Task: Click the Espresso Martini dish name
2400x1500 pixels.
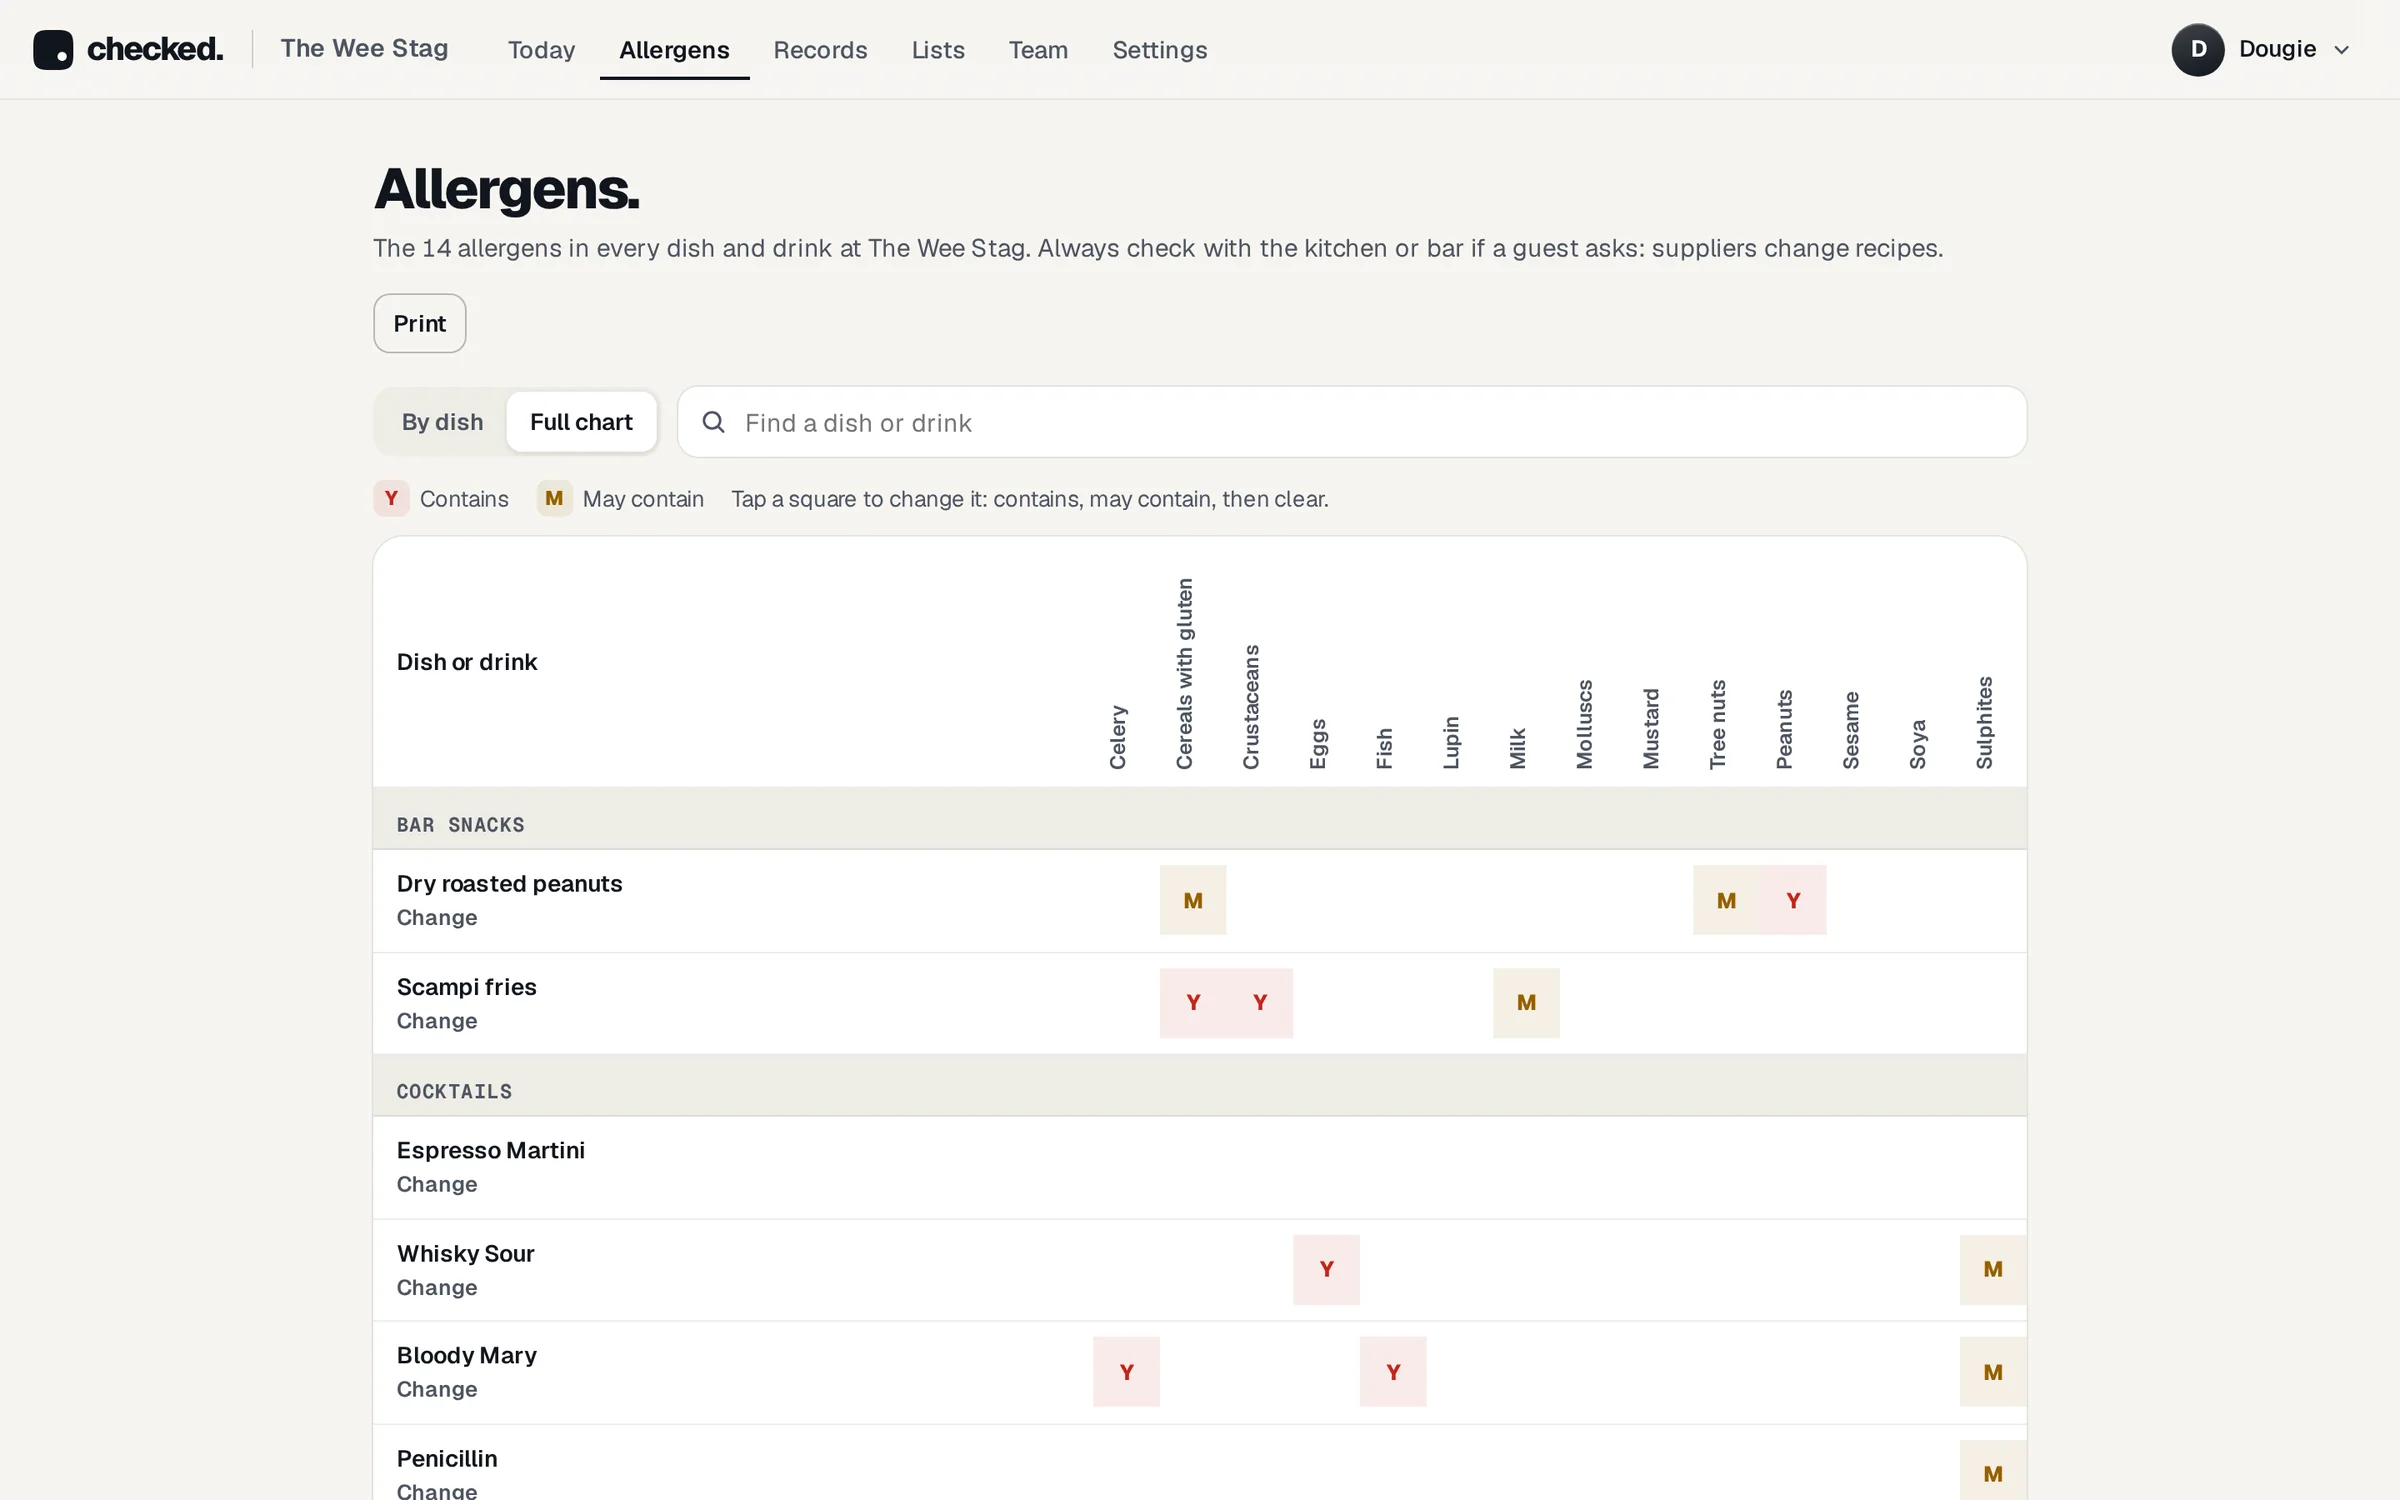Action: point(491,1150)
